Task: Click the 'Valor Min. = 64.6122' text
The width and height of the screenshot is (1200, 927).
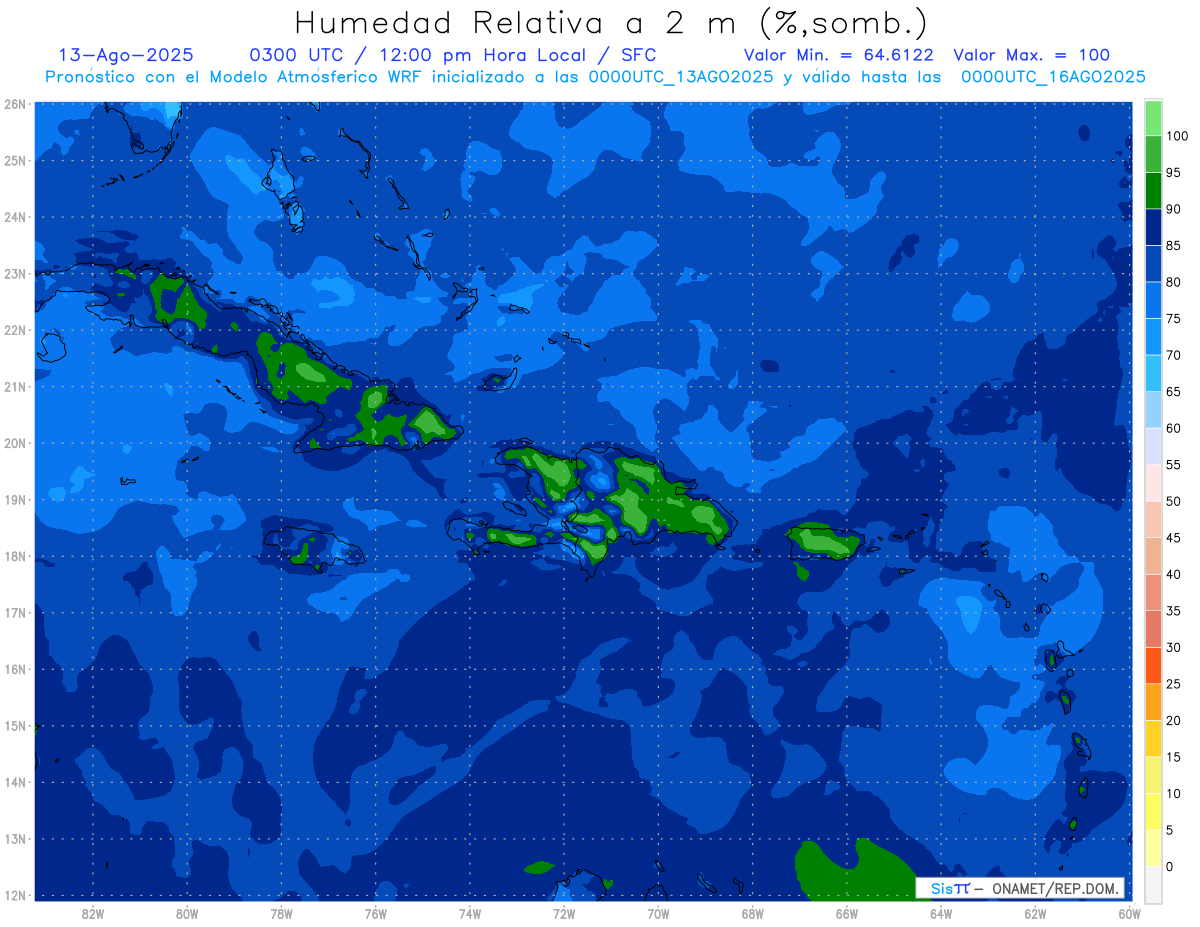Action: tap(839, 55)
